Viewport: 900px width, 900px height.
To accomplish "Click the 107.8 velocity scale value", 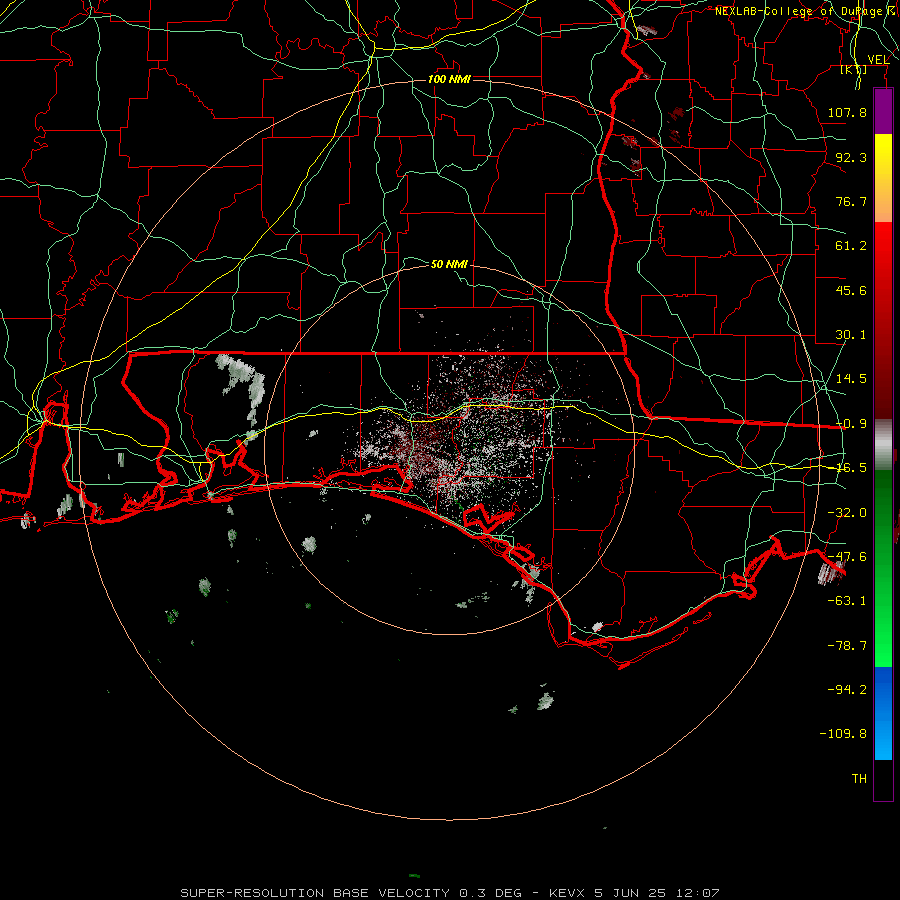I will pos(847,112).
